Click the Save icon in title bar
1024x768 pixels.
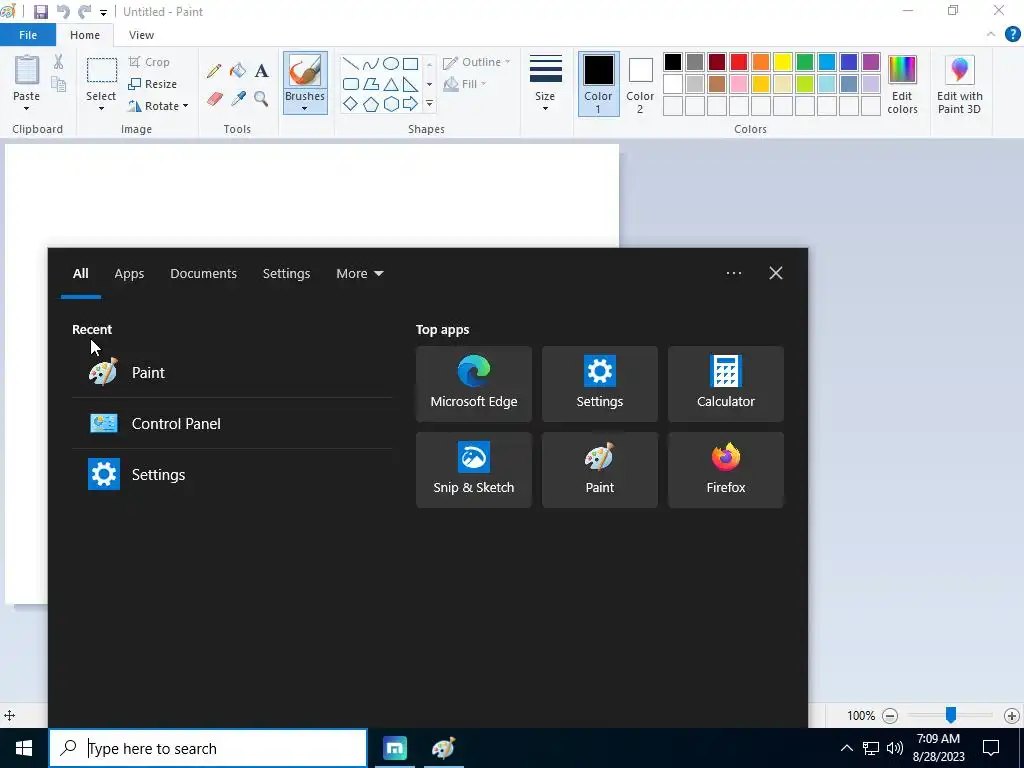point(40,12)
